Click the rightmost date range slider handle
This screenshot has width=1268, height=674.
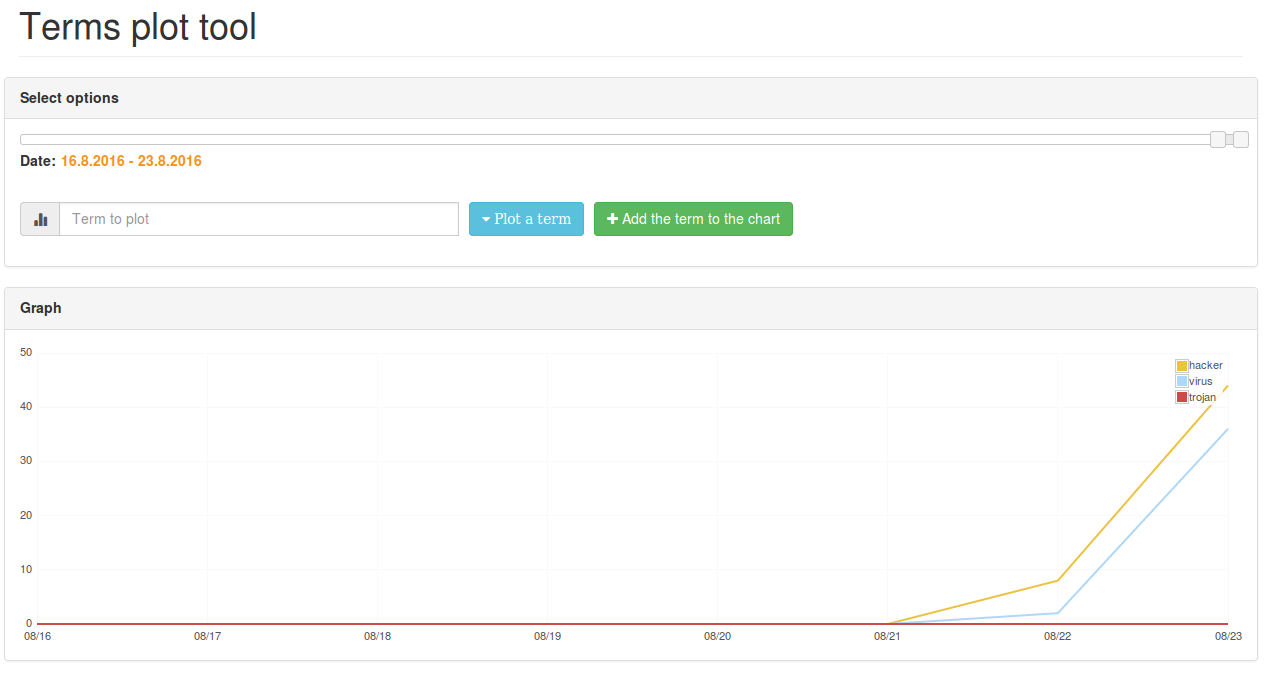[1240, 140]
